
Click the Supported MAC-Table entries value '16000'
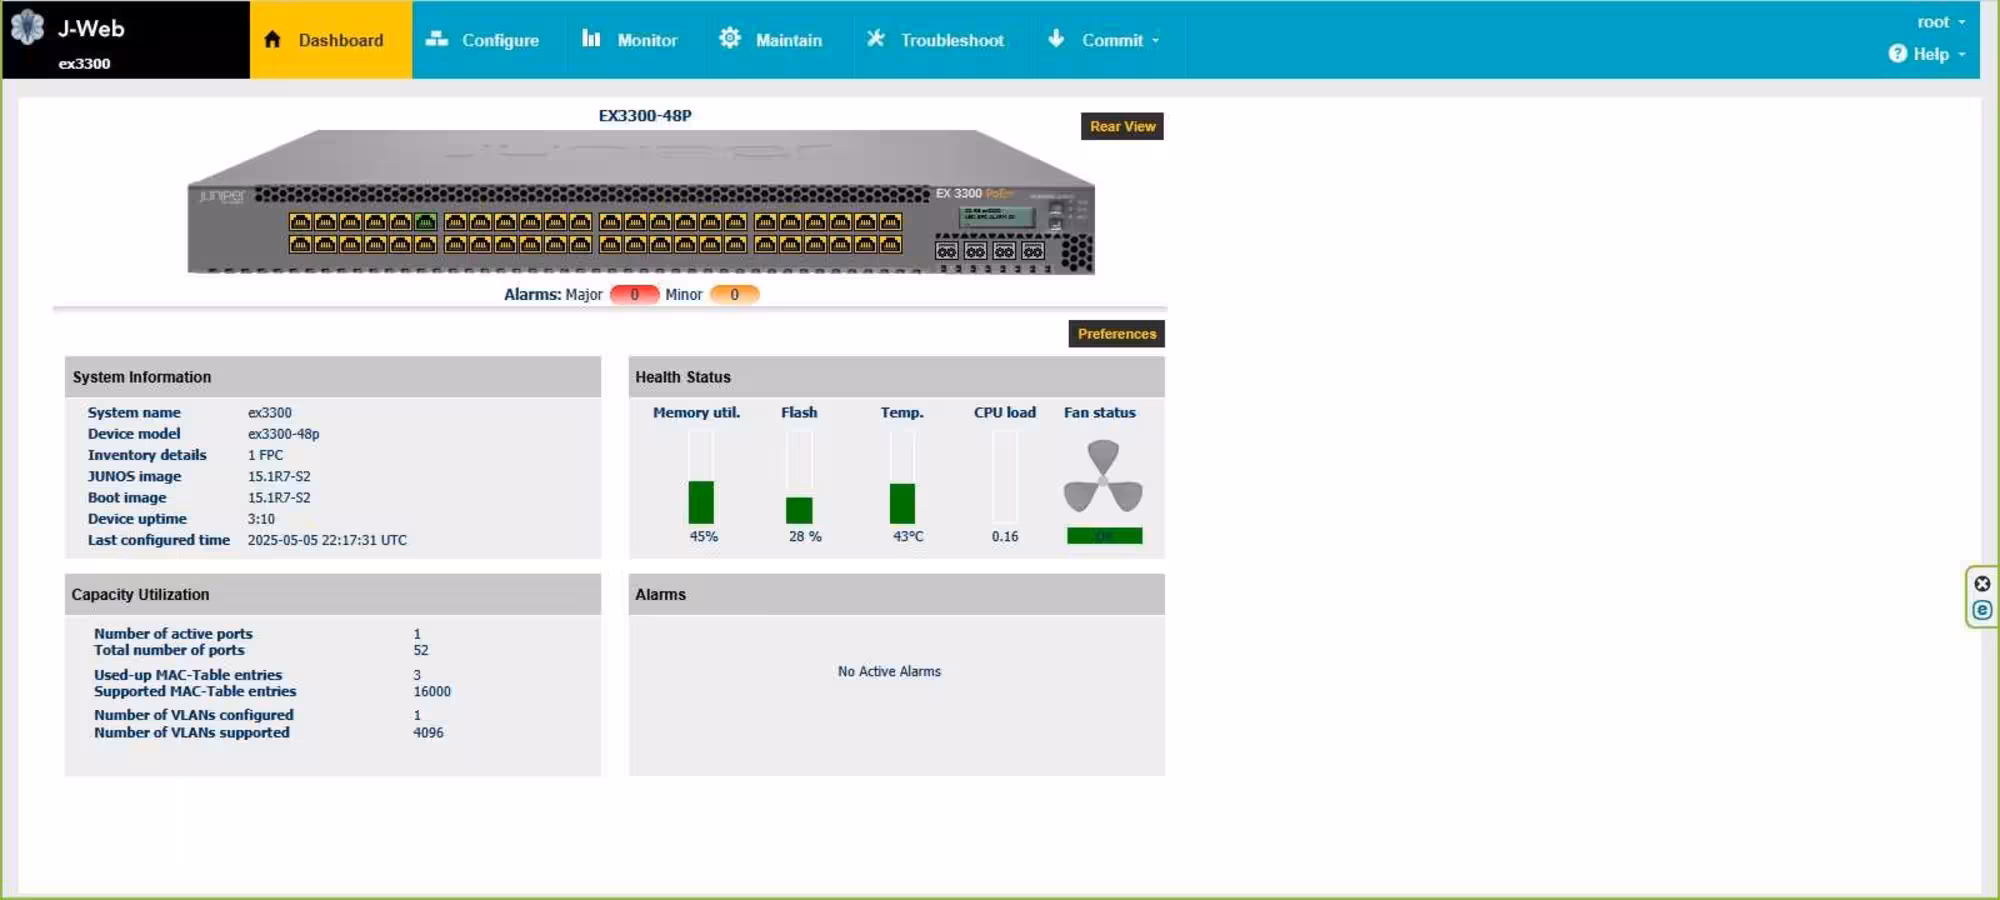432,691
